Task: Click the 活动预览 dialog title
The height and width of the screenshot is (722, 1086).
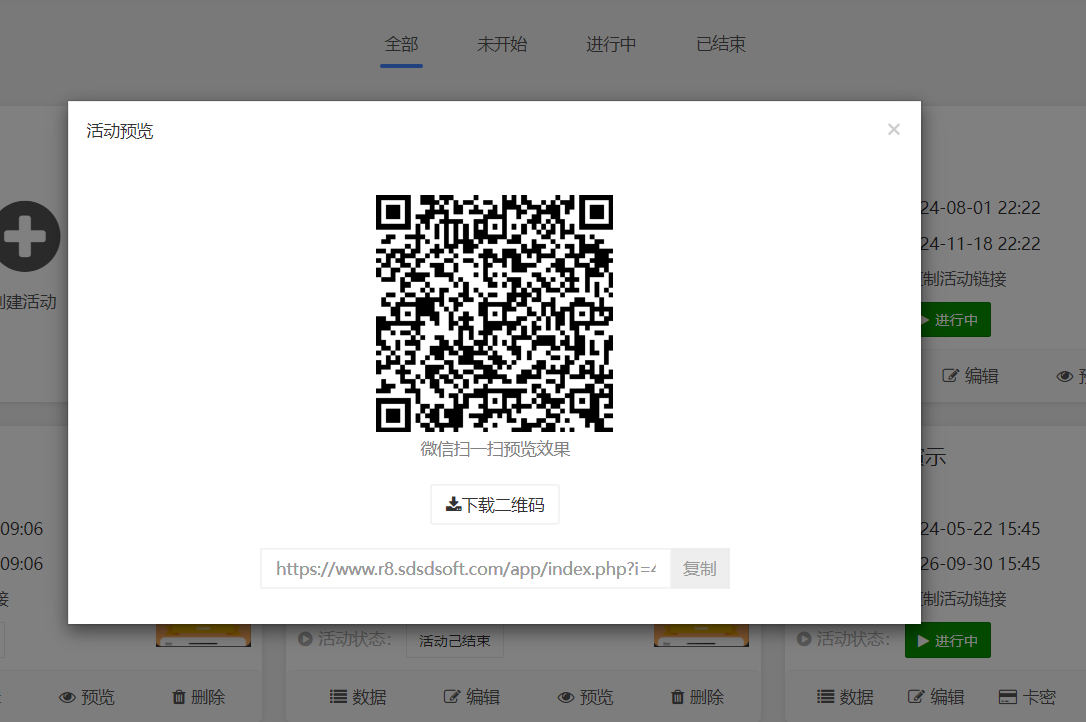Action: (x=119, y=131)
